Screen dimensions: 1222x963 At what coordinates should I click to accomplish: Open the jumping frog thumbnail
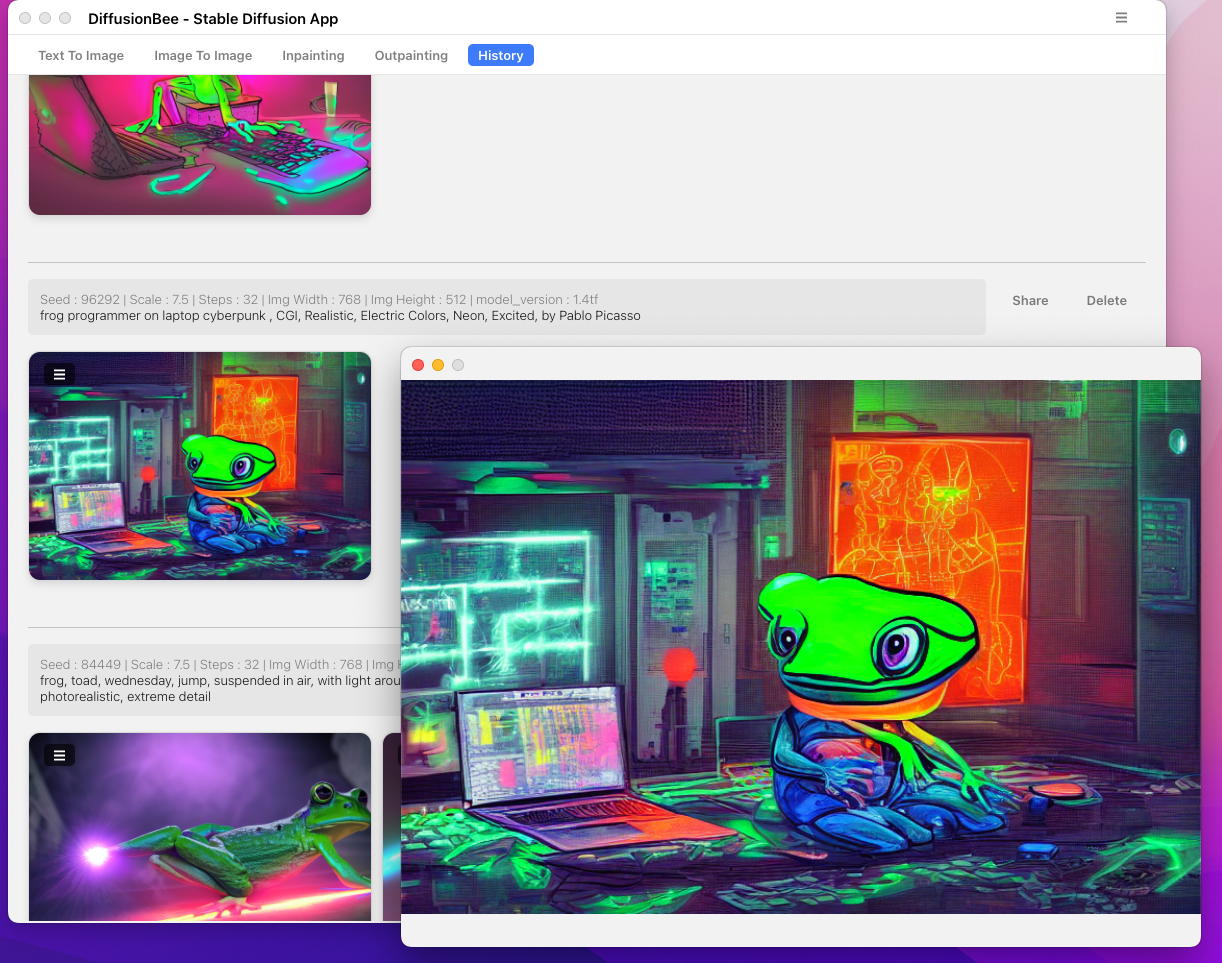(x=200, y=840)
